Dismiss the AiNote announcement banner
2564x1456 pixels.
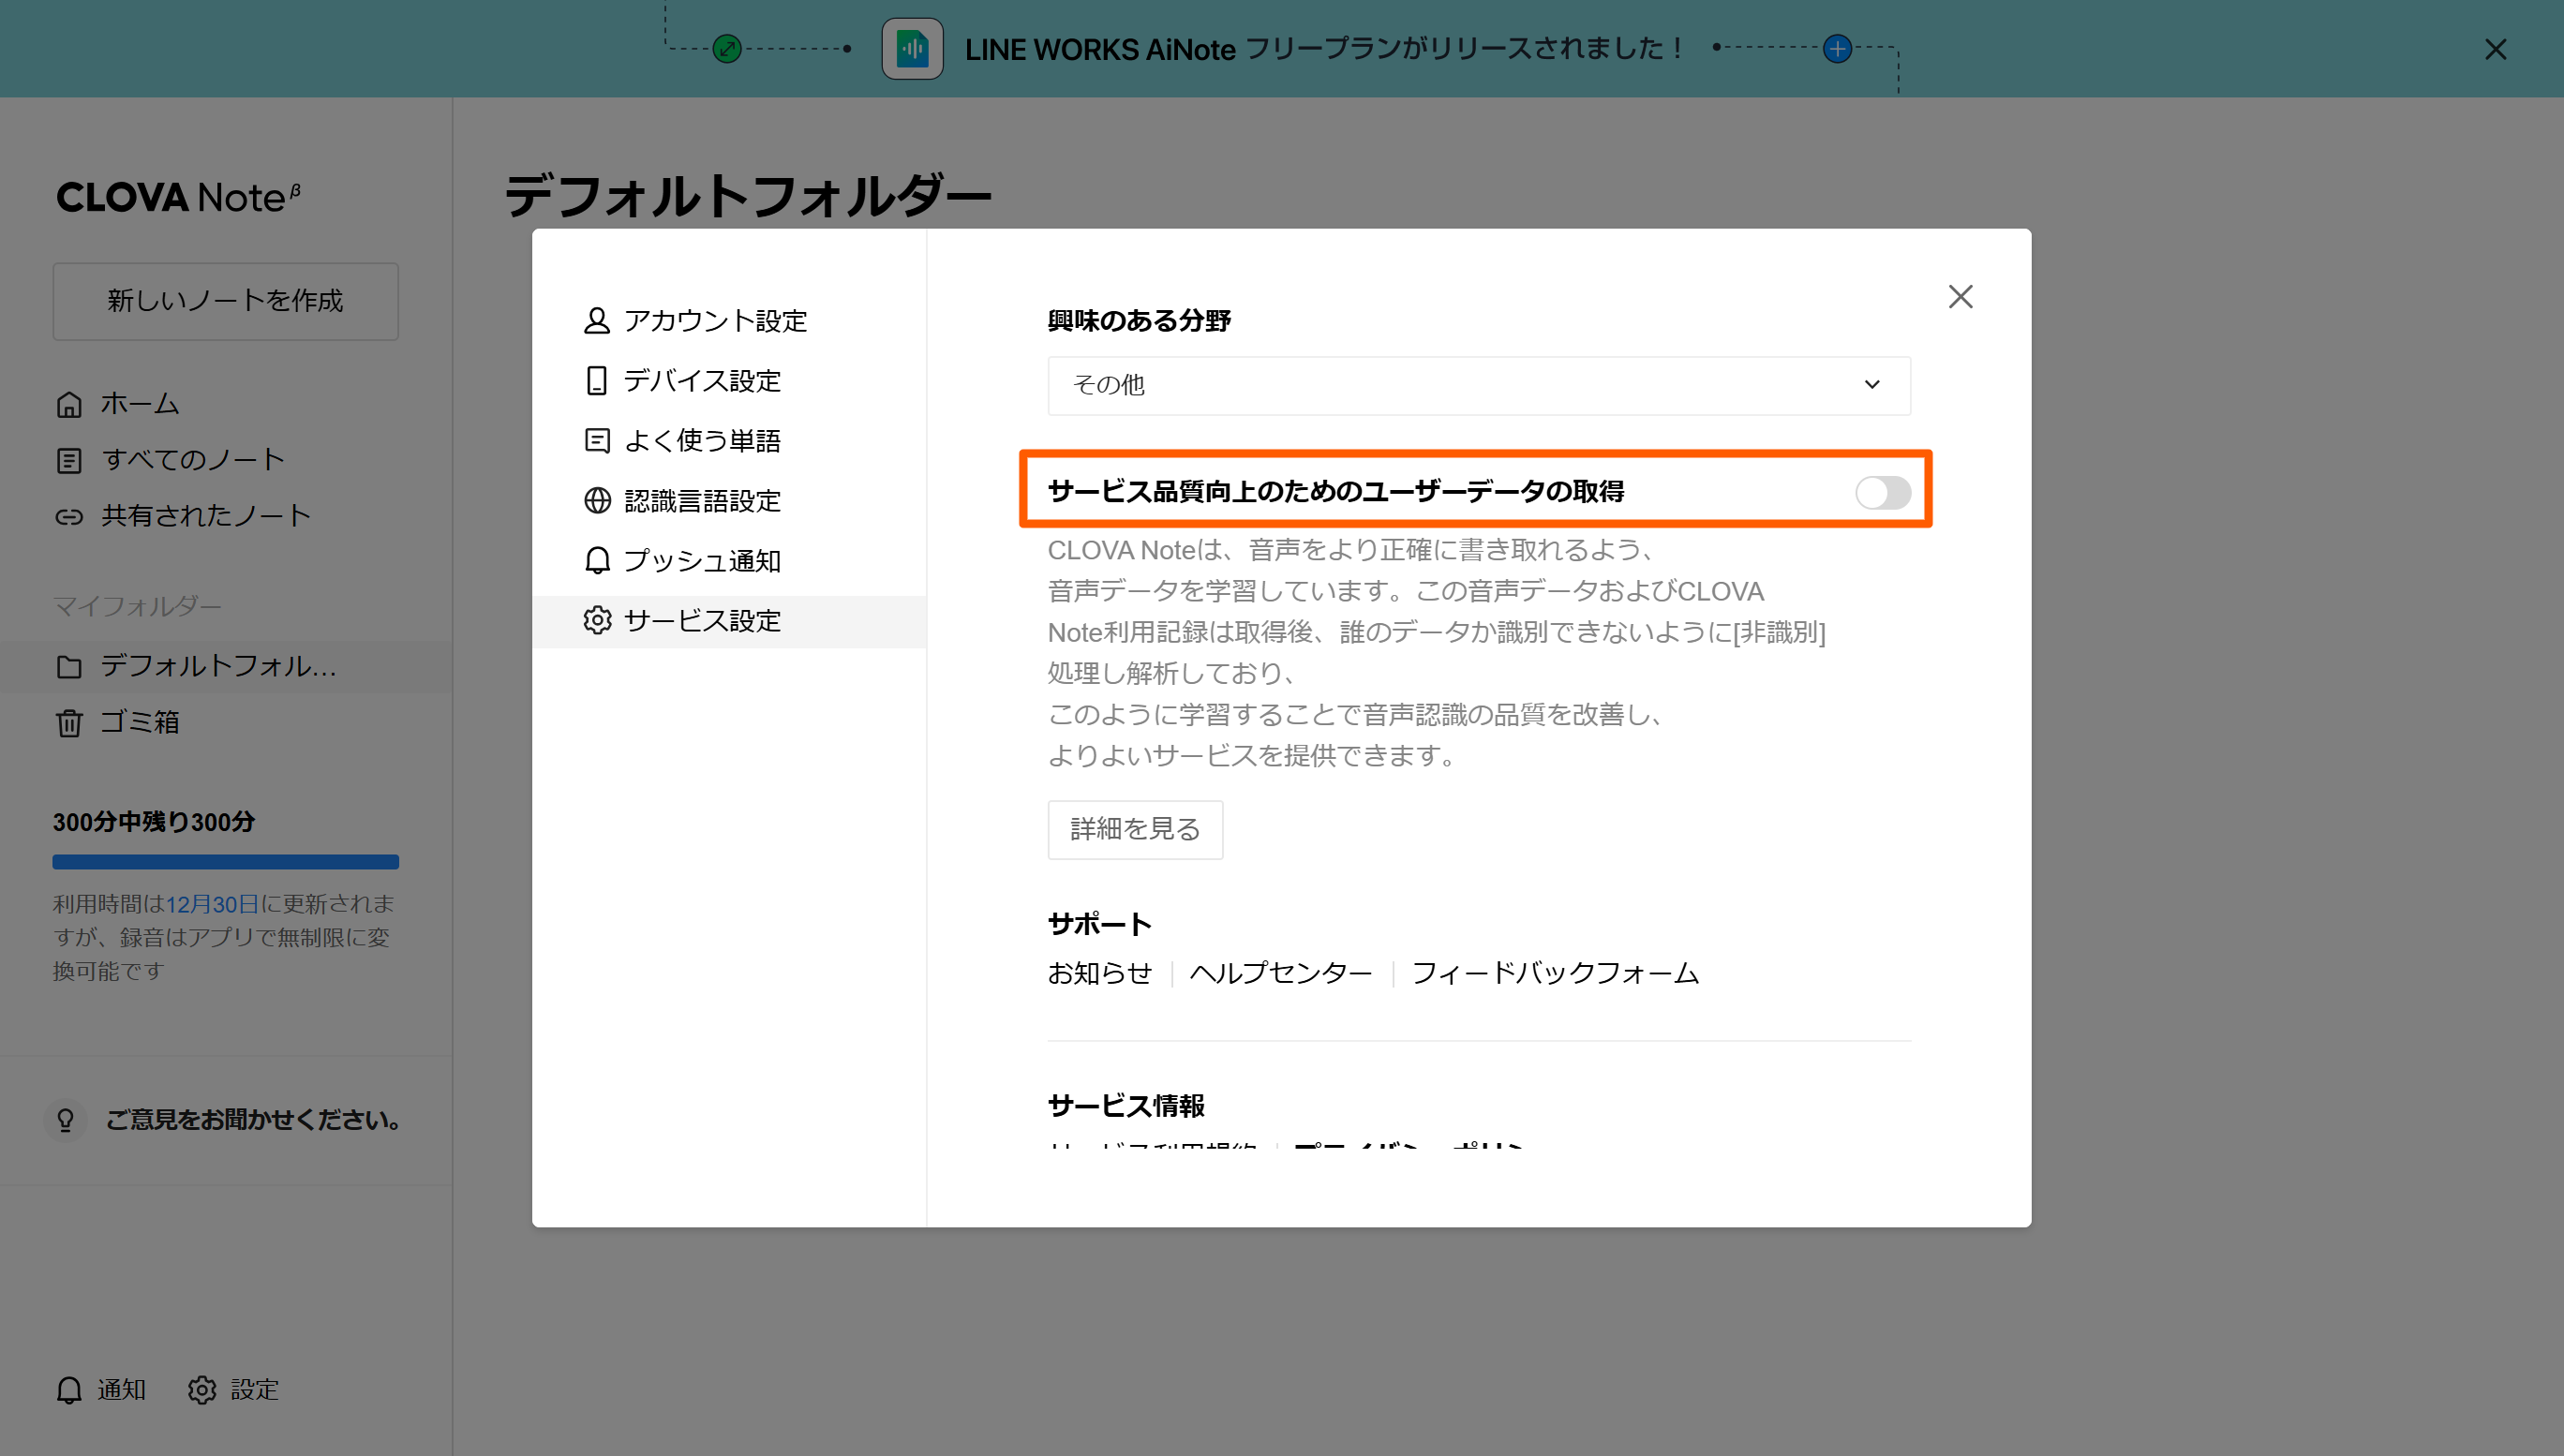point(2495,49)
